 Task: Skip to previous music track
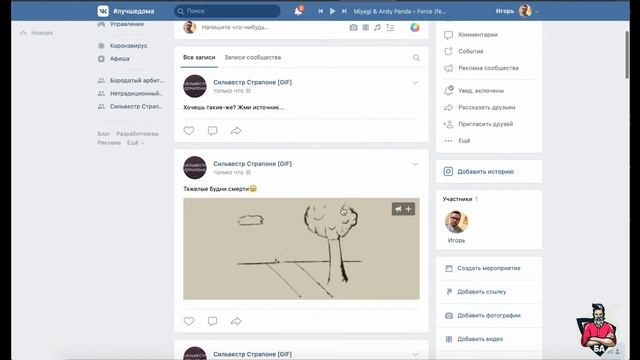tap(320, 11)
